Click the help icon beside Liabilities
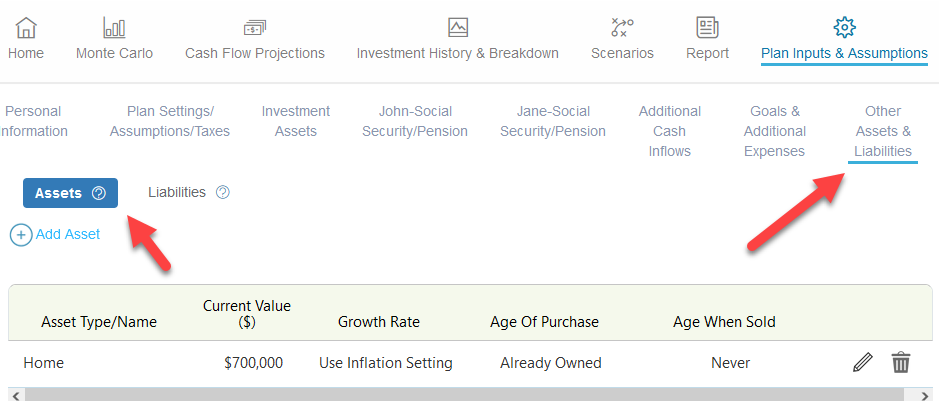This screenshot has height=401, width=939. point(223,192)
